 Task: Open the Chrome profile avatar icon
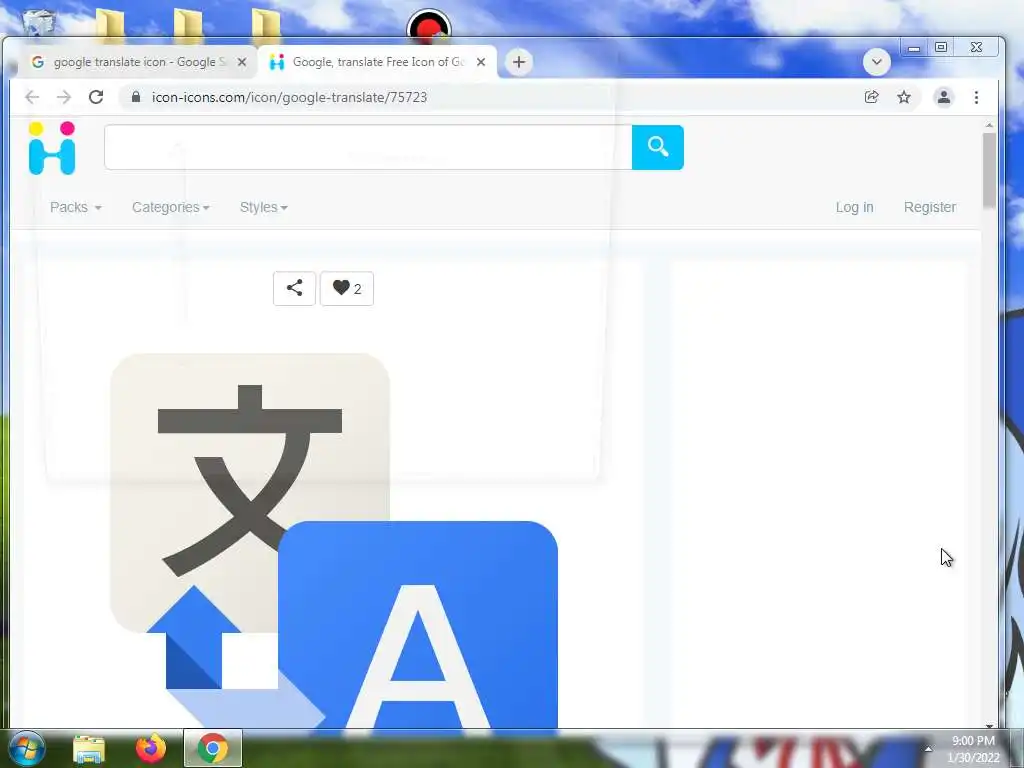[944, 97]
